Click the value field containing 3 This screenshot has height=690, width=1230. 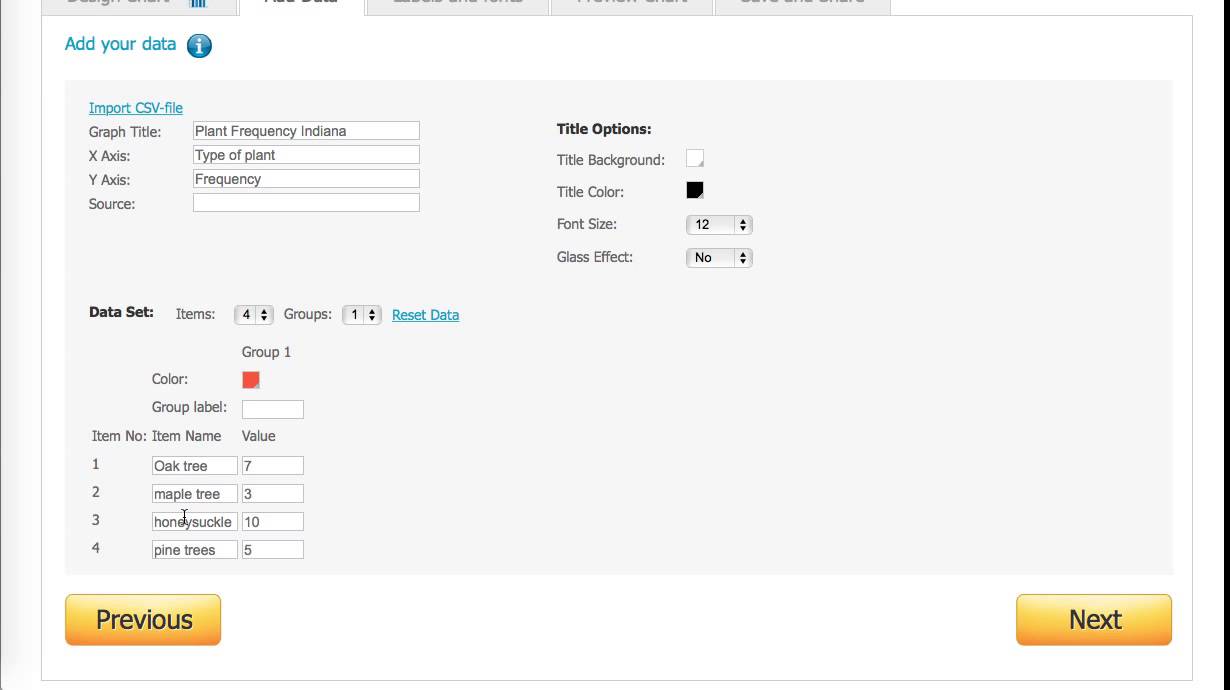(273, 494)
